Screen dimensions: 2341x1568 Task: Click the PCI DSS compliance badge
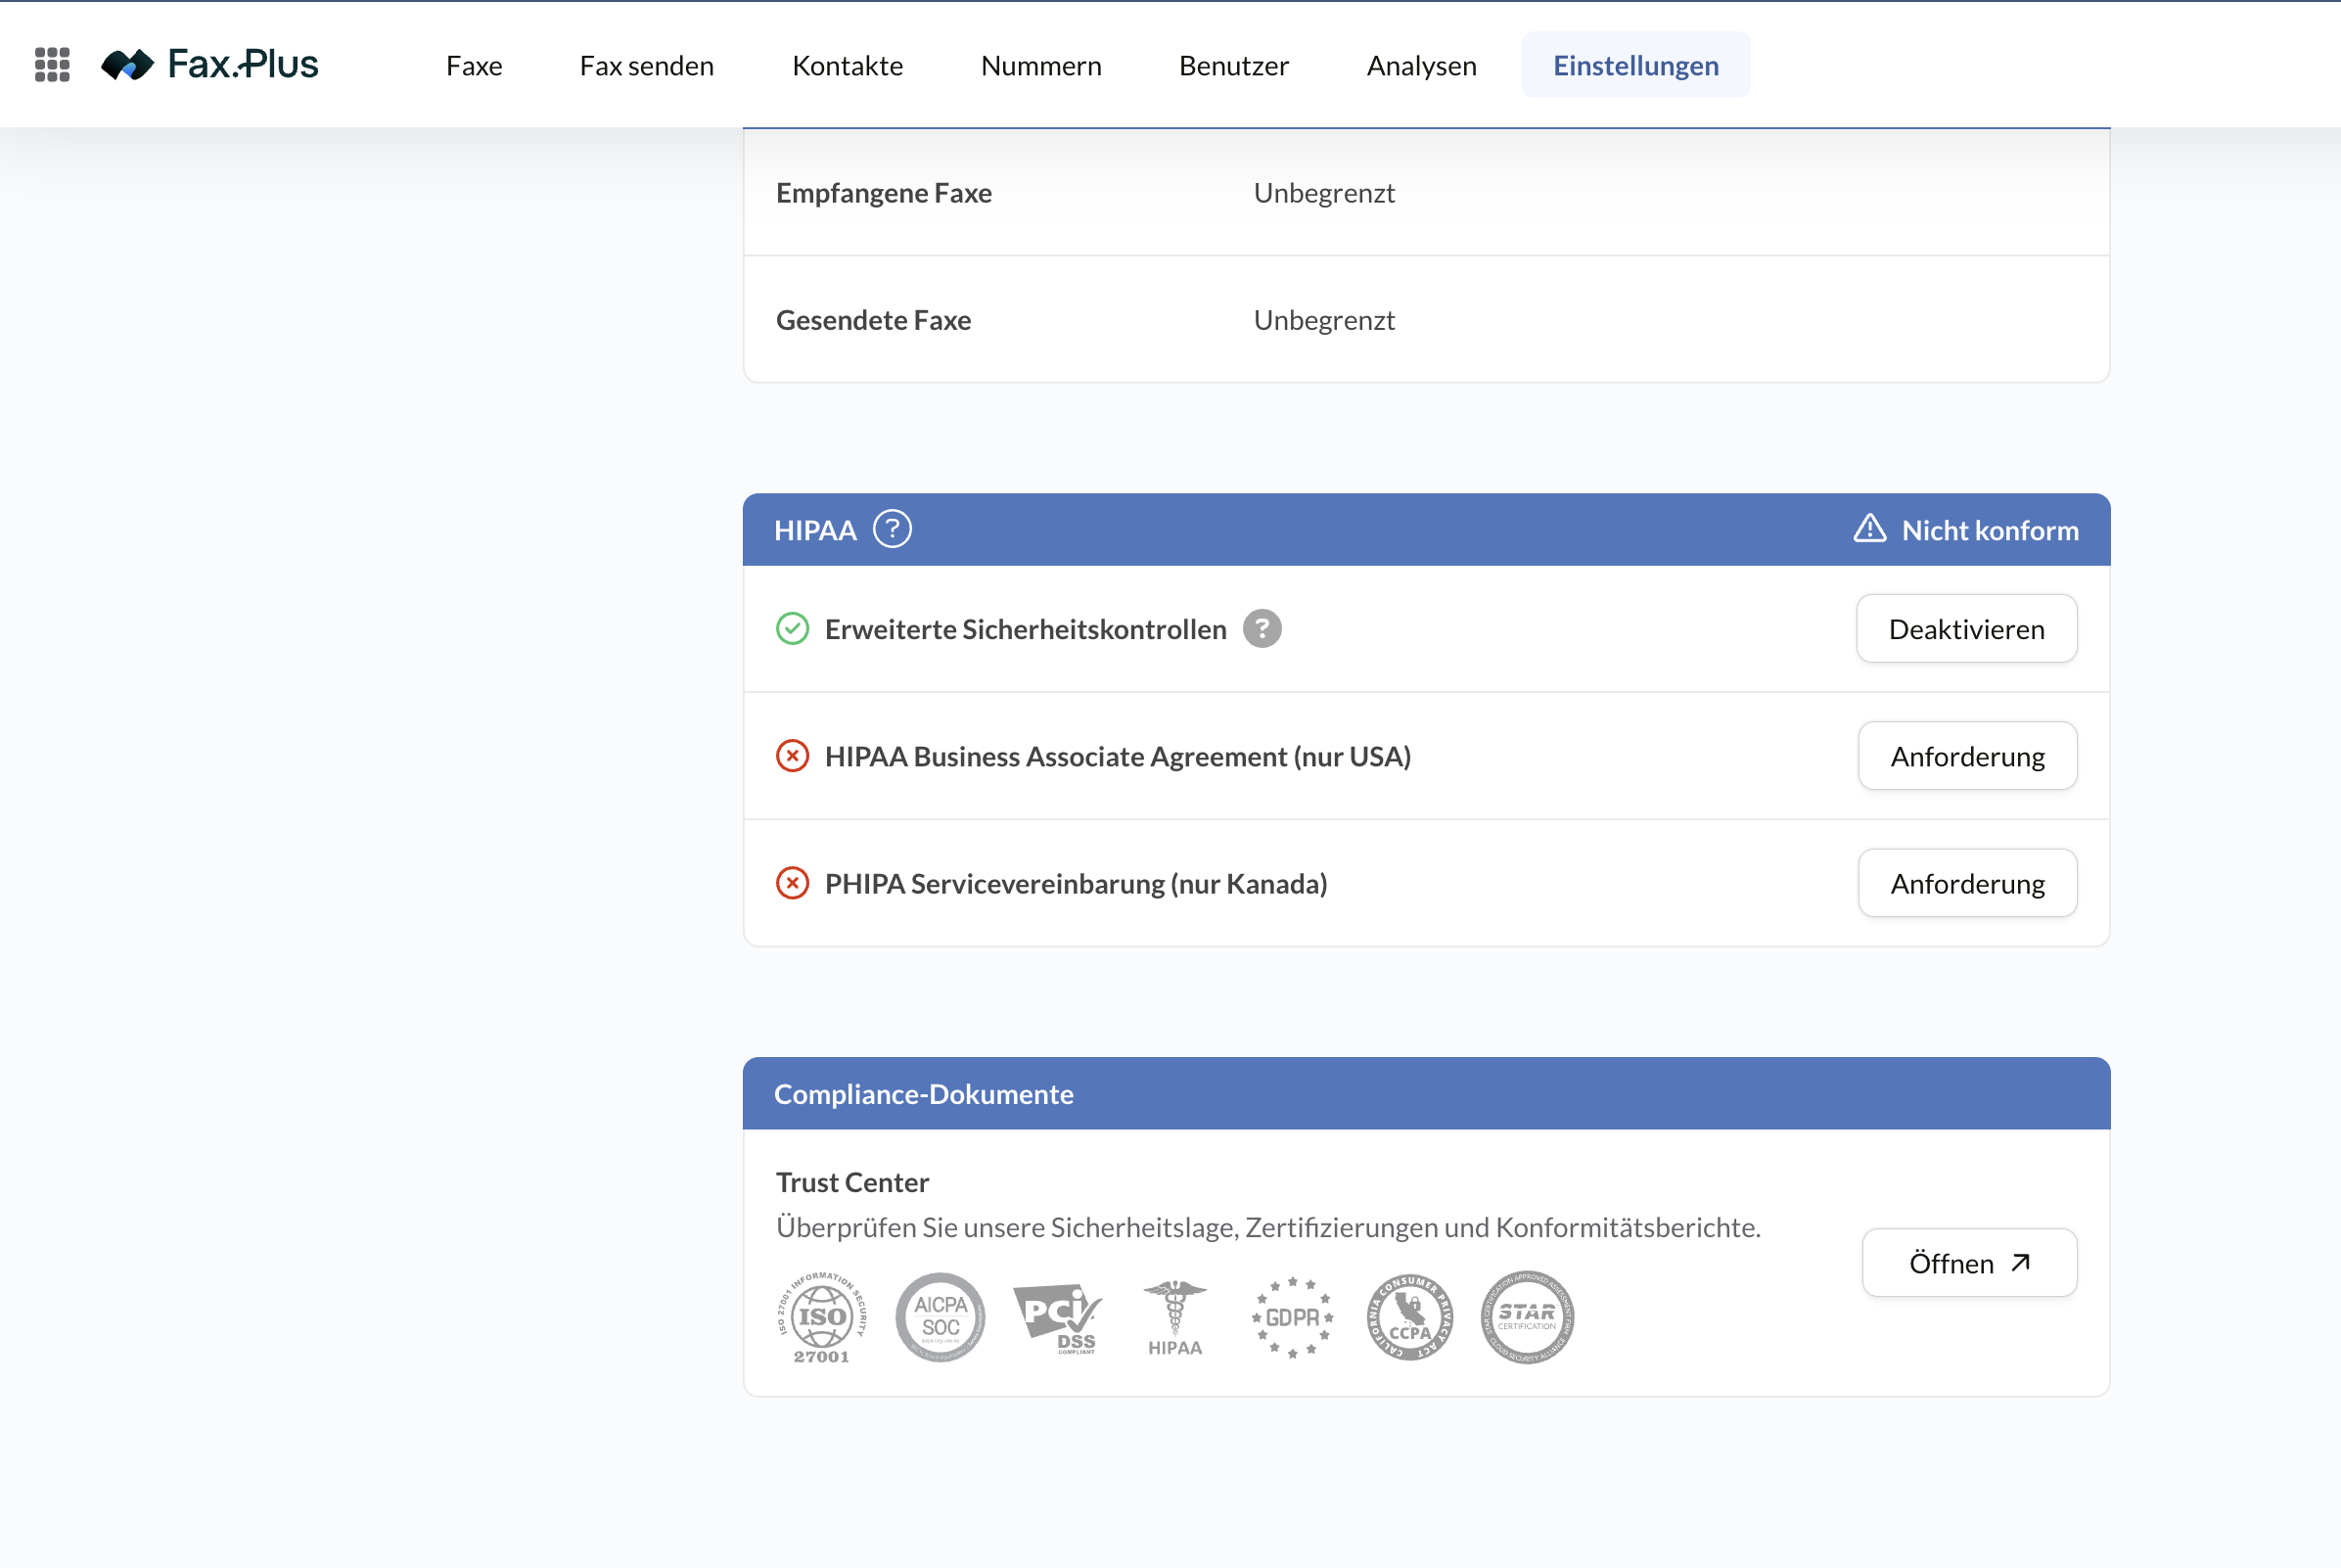(1057, 1318)
